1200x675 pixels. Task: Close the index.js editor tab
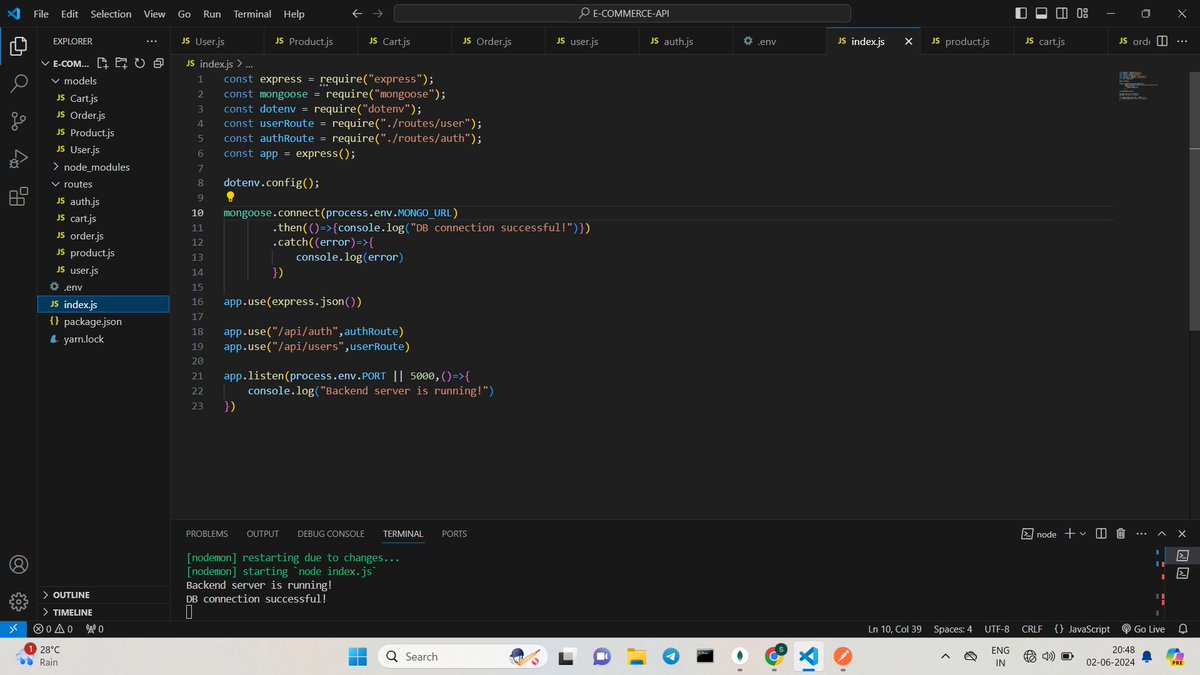(x=908, y=41)
